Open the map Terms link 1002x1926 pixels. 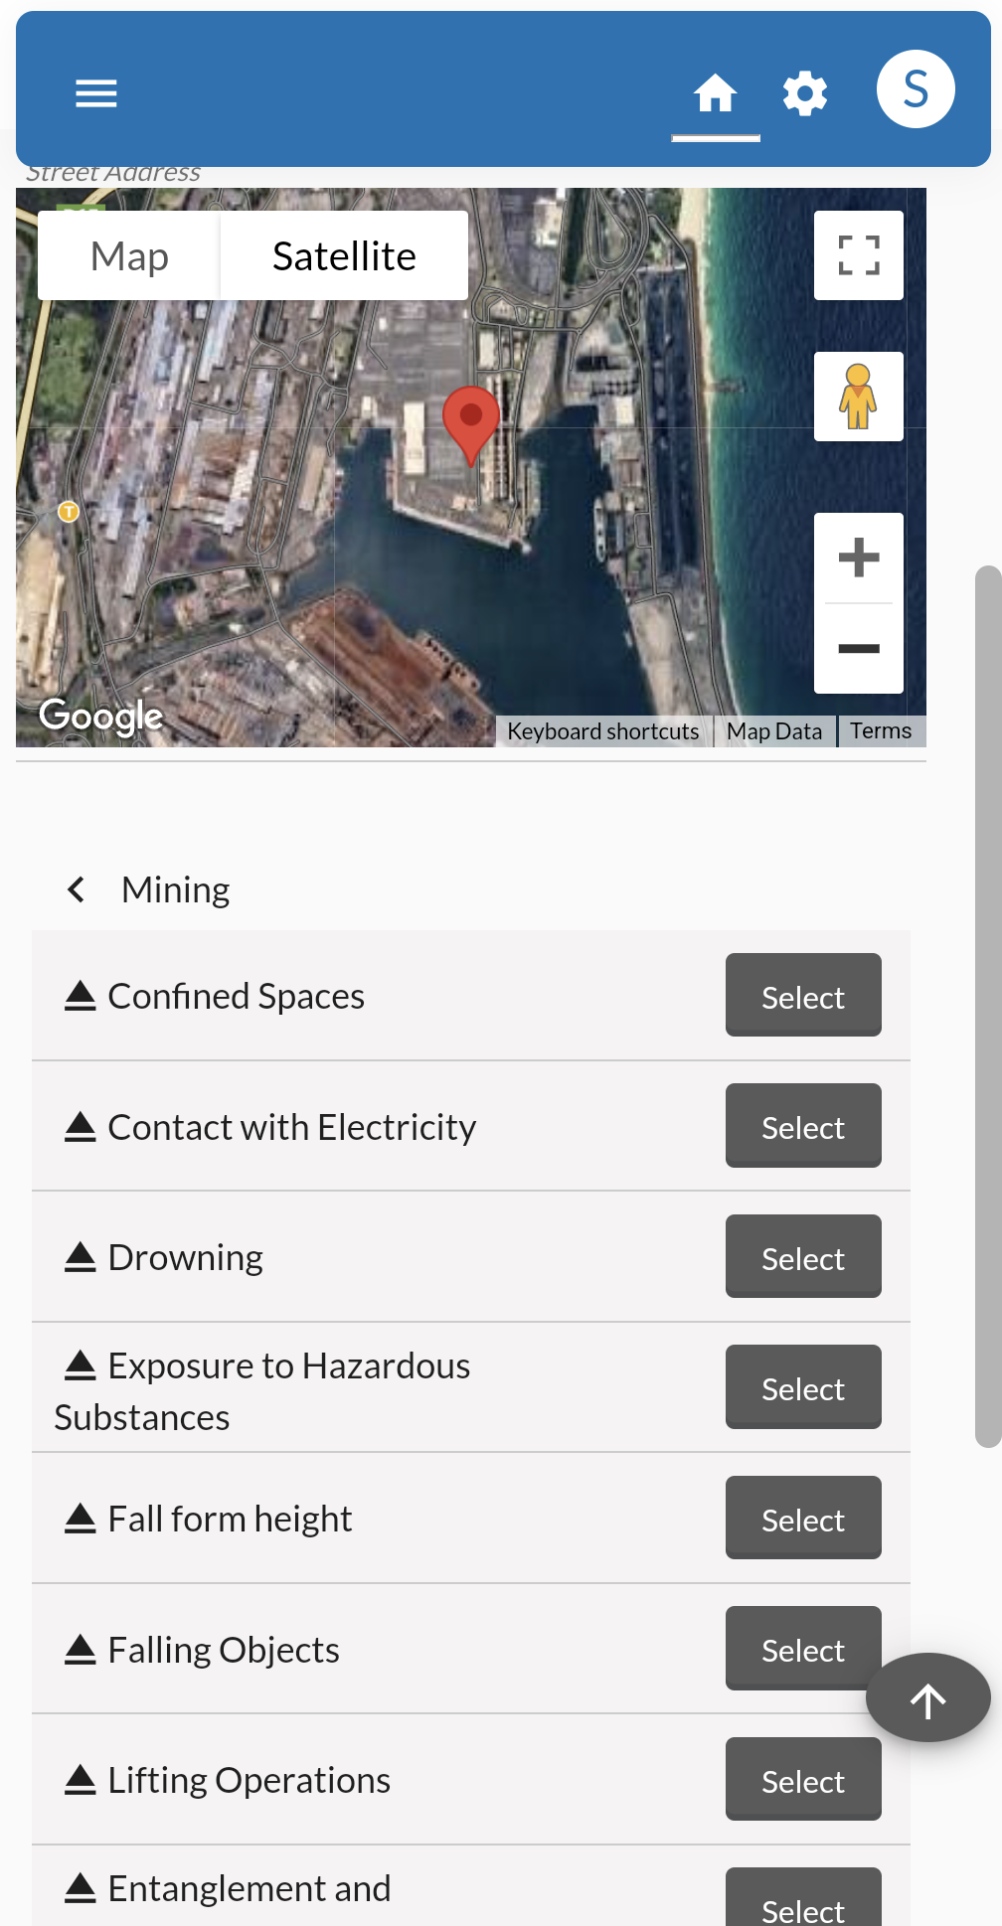pos(880,731)
